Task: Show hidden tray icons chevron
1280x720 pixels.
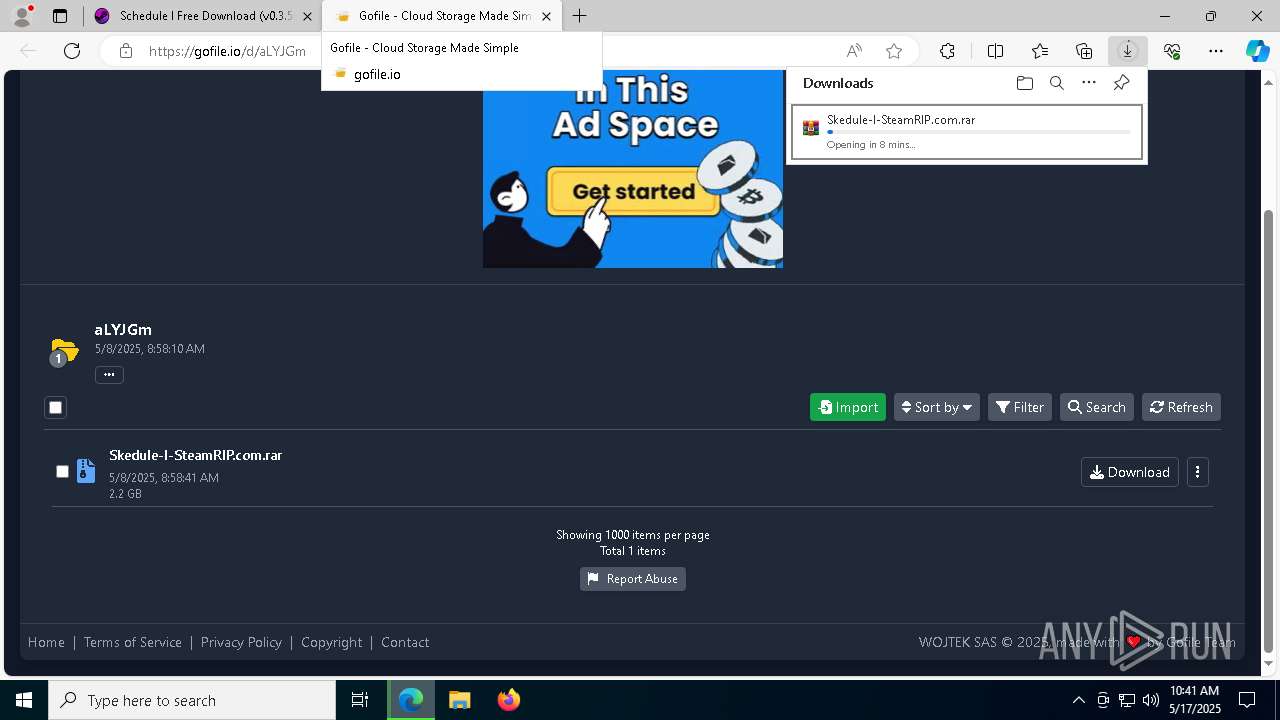Action: (1078, 700)
